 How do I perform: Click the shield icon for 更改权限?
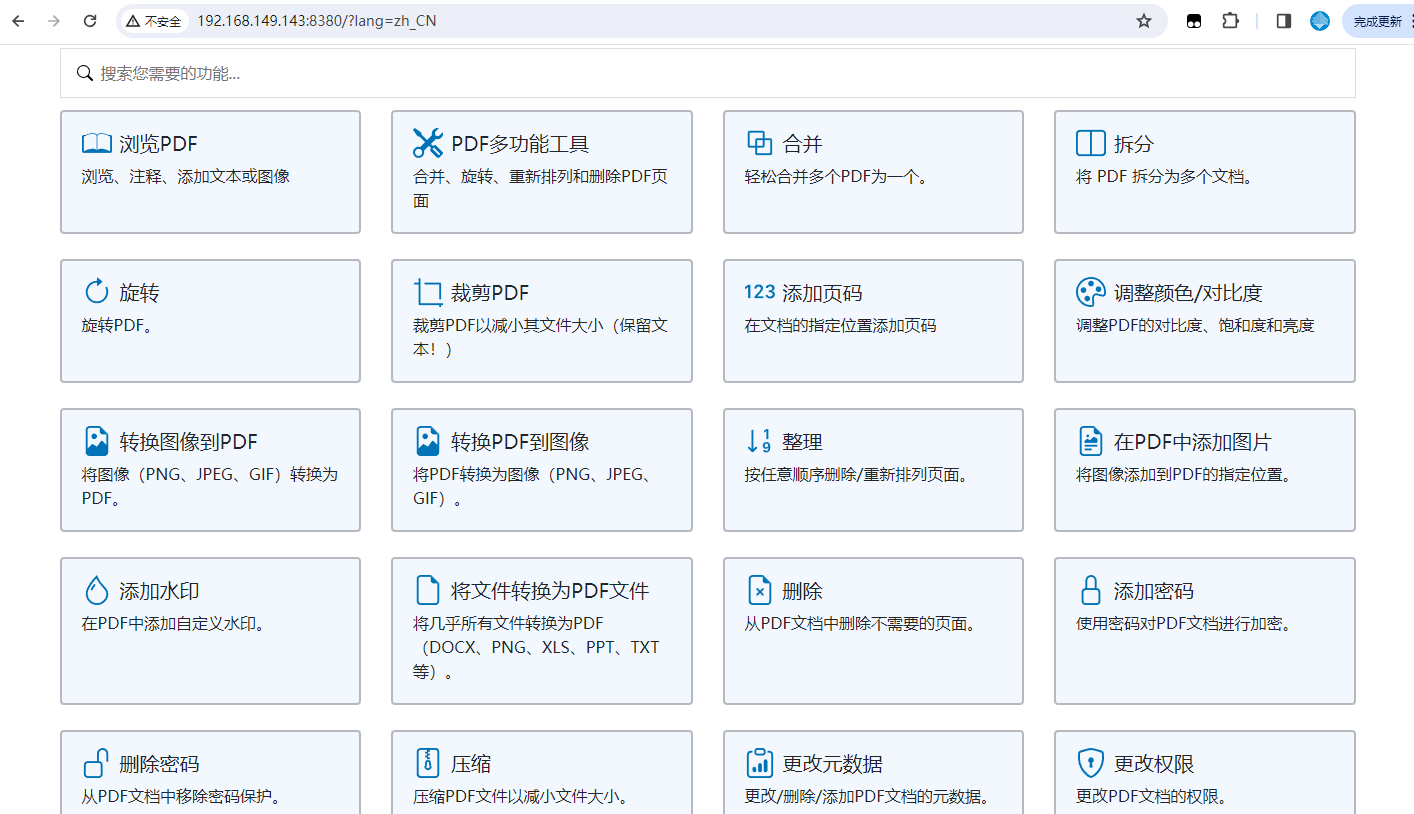[1090, 763]
